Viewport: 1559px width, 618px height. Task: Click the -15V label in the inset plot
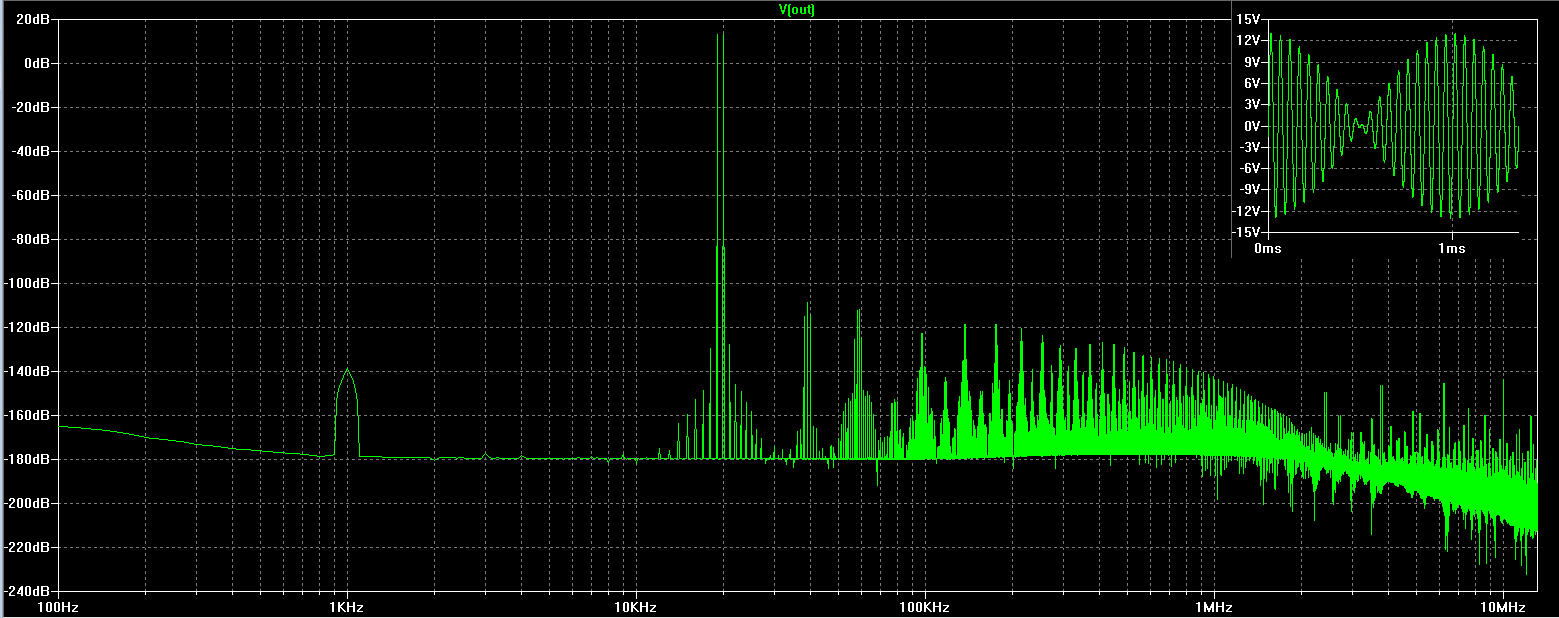pyautogui.click(x=1245, y=232)
